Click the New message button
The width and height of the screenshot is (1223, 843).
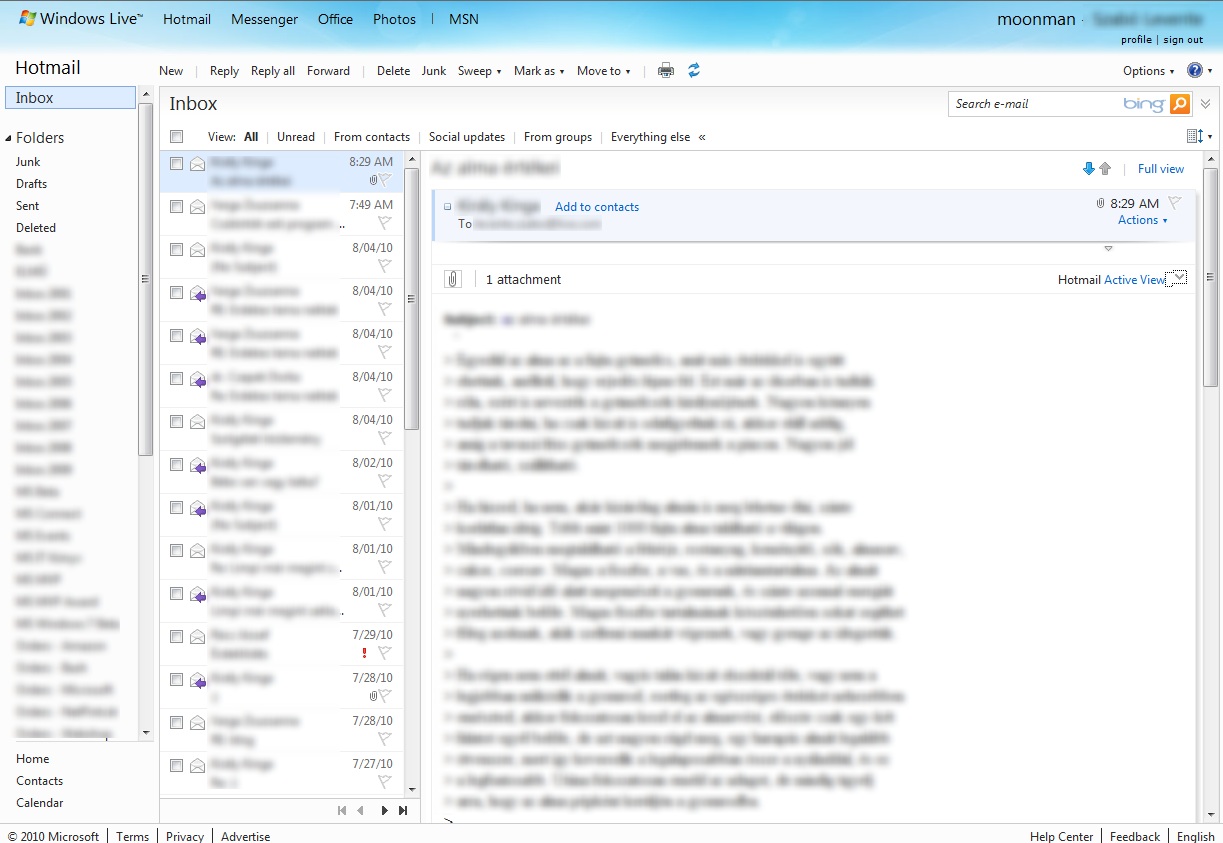point(171,71)
